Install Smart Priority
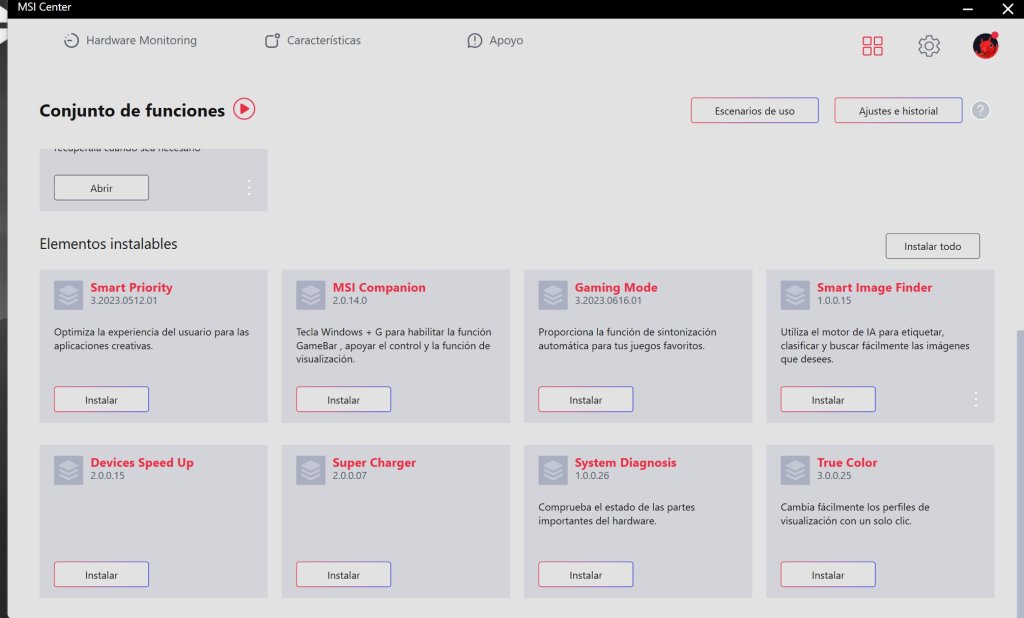Image resolution: width=1024 pixels, height=618 pixels. coord(101,399)
